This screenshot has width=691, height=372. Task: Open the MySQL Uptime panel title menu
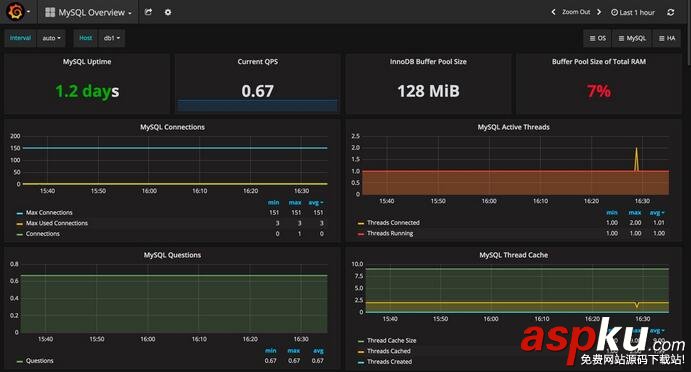[87, 62]
